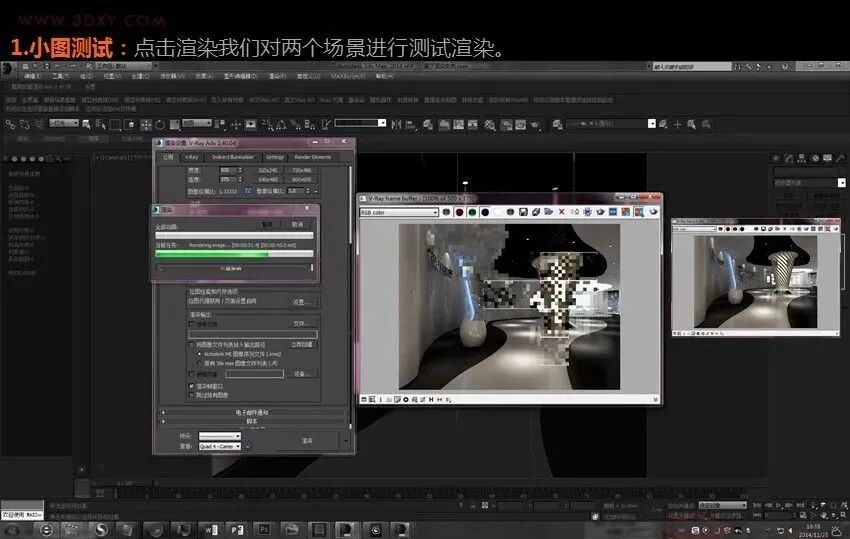Click the load image folder icon in frame buffer
850x539 pixels.
pyautogui.click(x=549, y=212)
